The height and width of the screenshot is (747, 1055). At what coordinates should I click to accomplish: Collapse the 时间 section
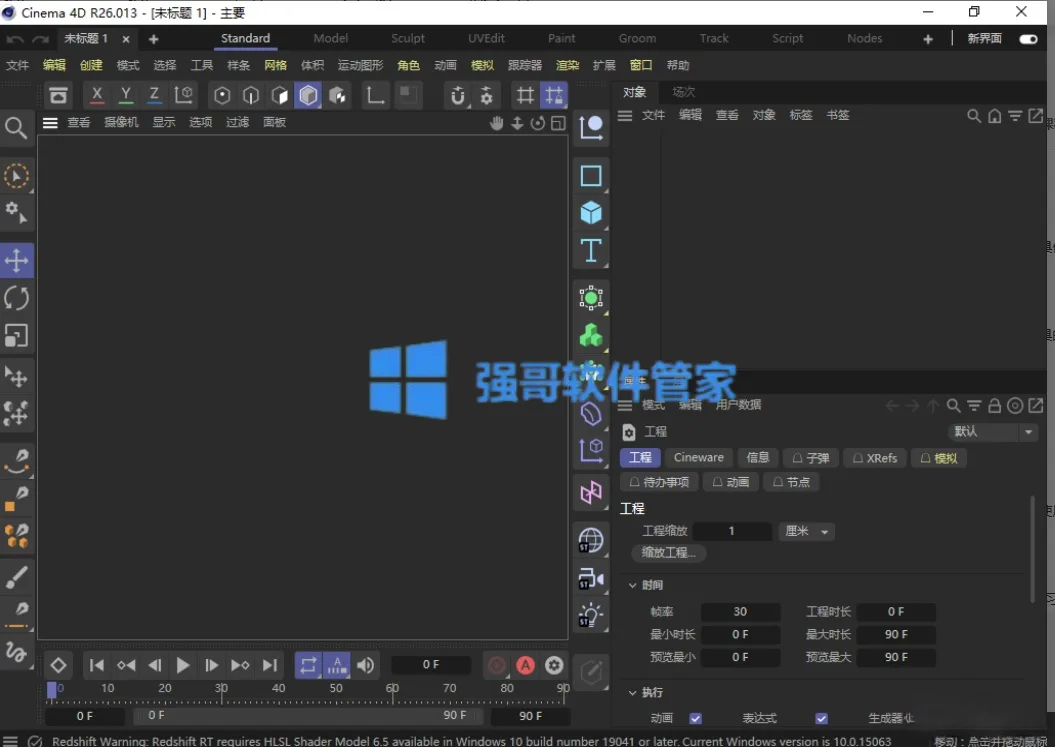click(632, 585)
